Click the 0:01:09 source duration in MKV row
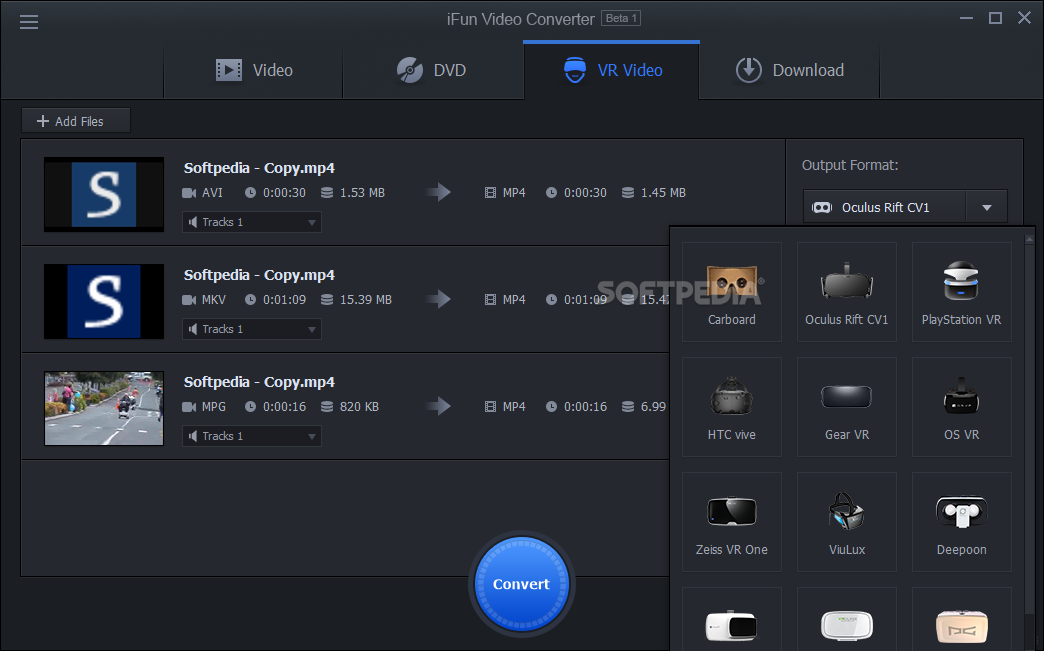Viewport: 1044px width, 651px height. [x=284, y=300]
